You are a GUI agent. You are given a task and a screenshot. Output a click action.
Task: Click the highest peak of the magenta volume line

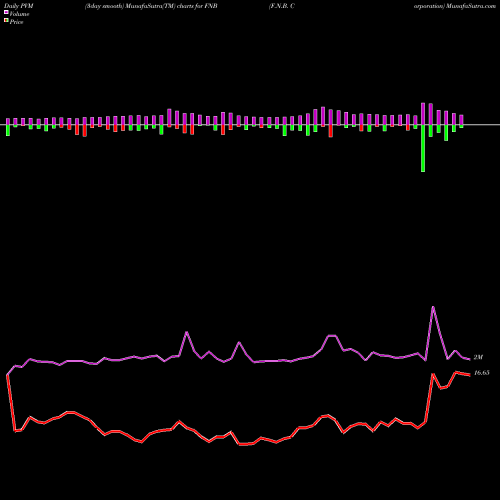tap(433, 307)
